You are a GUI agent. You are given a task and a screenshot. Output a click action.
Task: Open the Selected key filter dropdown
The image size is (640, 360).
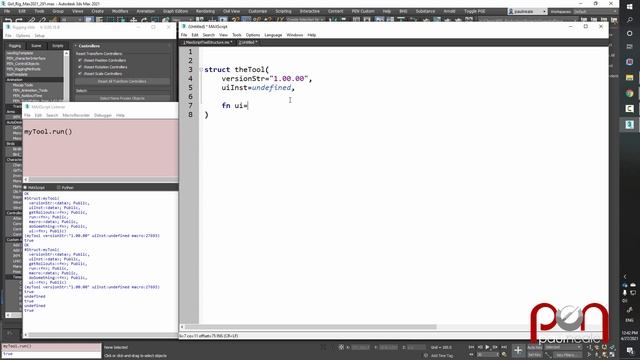pyautogui.click(x=563, y=347)
